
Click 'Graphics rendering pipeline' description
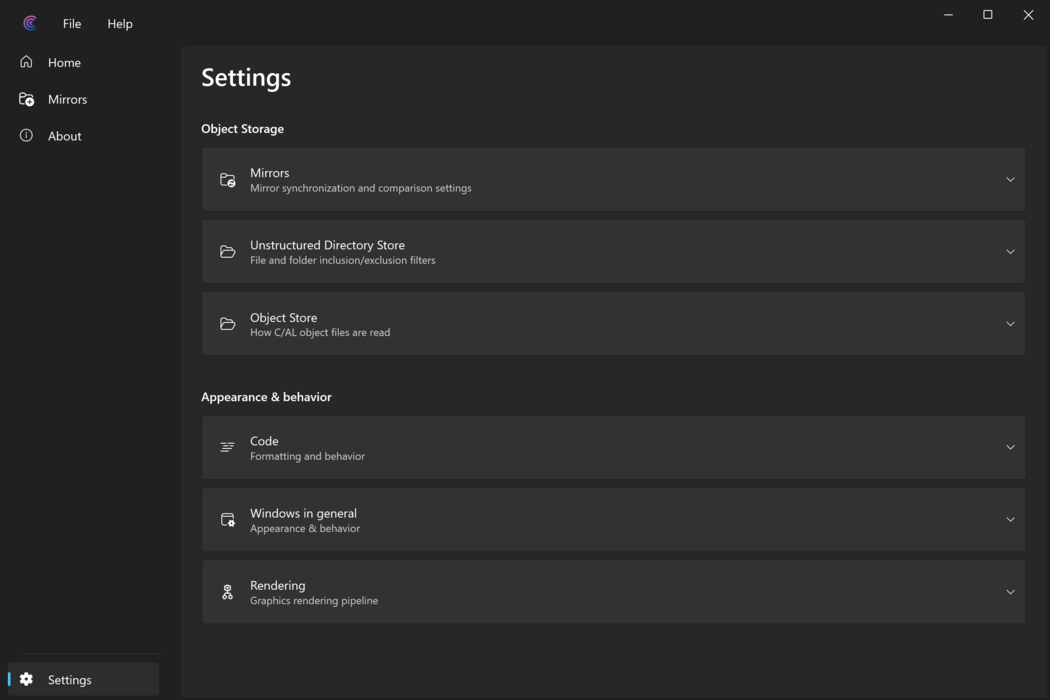[314, 601]
